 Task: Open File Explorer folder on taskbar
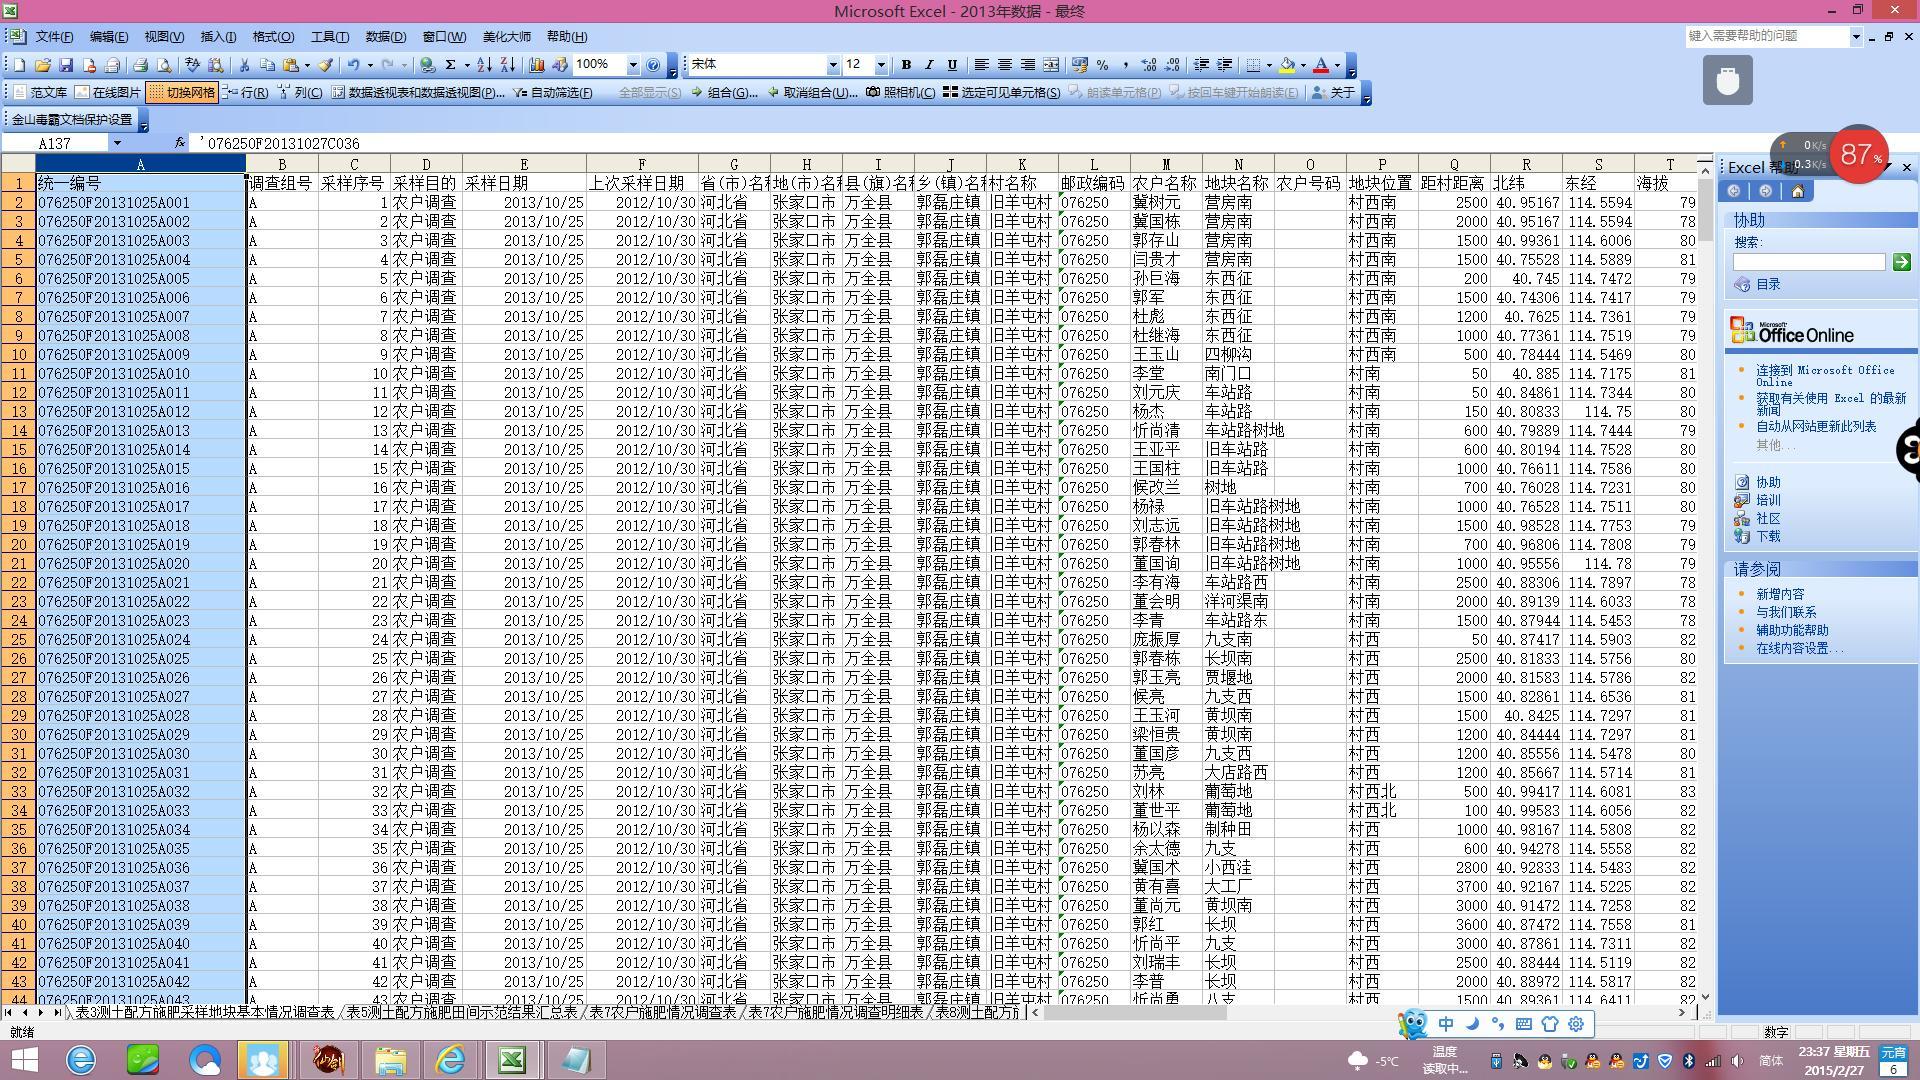[x=390, y=1060]
